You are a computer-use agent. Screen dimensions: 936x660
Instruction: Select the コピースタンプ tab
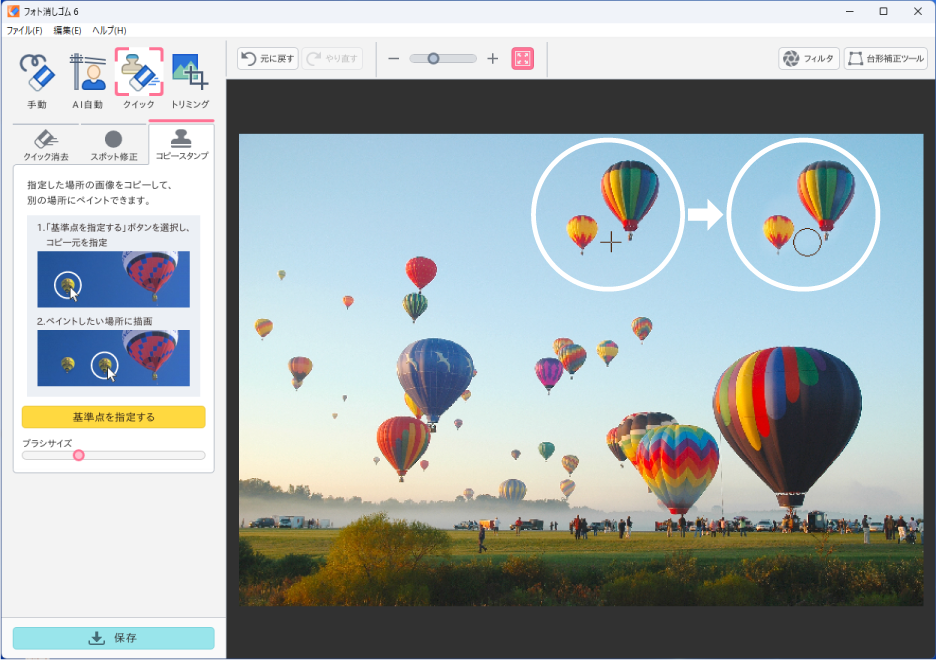182,144
